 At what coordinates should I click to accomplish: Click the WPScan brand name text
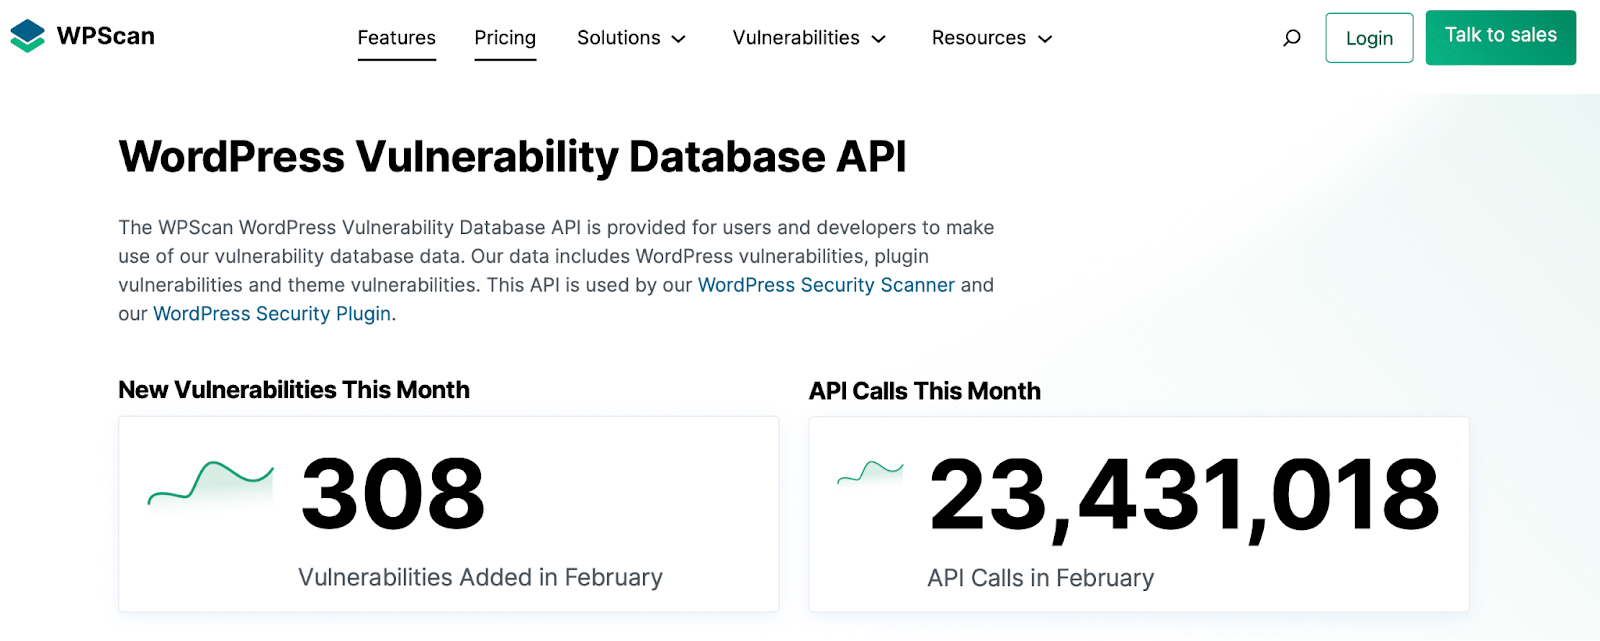pyautogui.click(x=106, y=36)
